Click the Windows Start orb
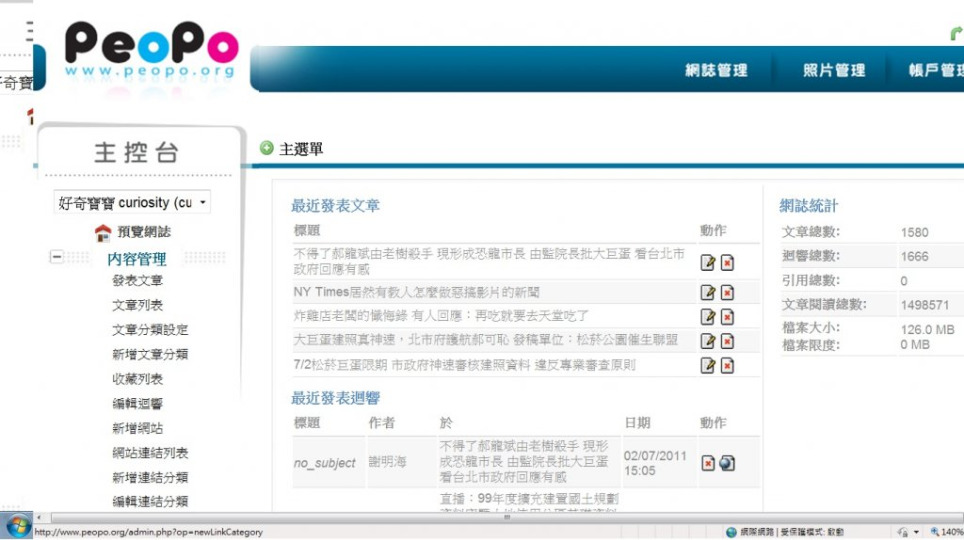This screenshot has width=964, height=540. tap(17, 527)
